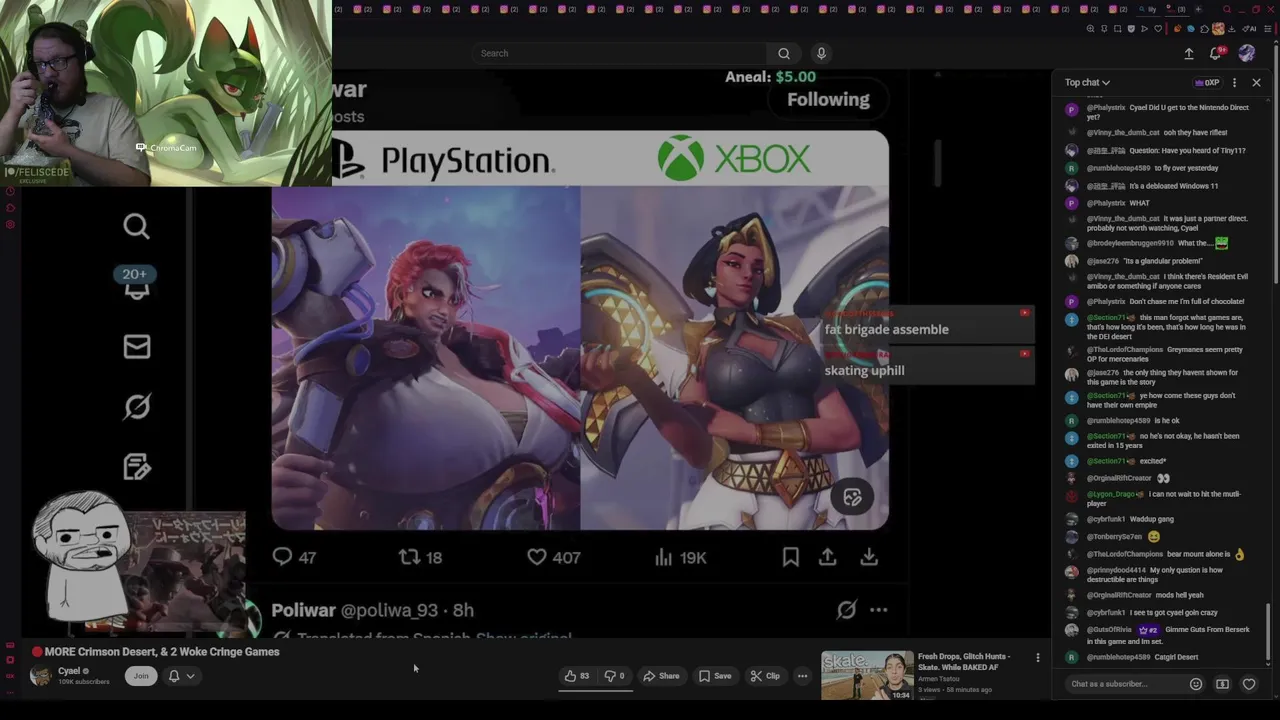Screen dimensions: 1280x720
Task: Open the YouTube account avatar menu
Action: coord(1246,53)
